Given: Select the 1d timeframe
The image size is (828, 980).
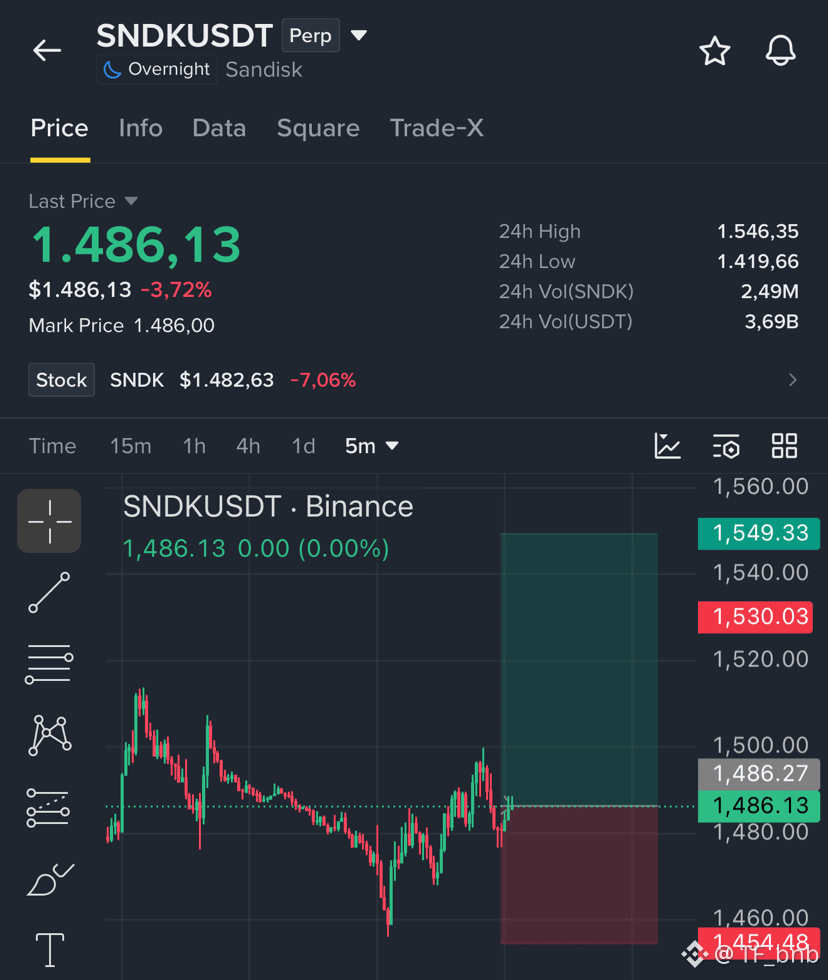Looking at the screenshot, I should (304, 446).
